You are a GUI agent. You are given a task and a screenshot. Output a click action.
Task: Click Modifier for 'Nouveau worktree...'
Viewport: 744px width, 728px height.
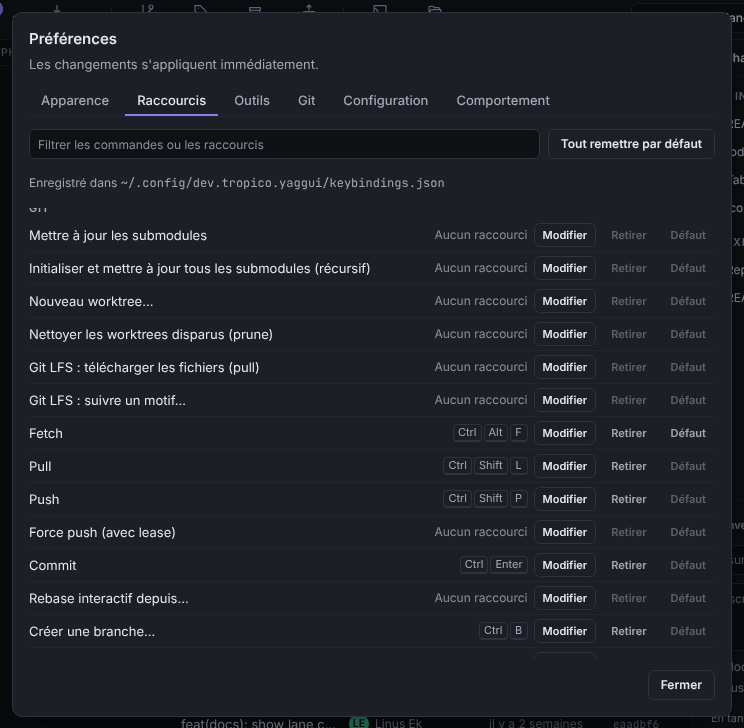[x=565, y=301]
